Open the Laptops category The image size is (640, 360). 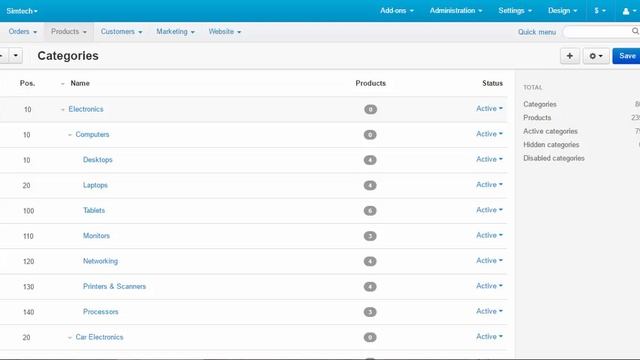95,185
